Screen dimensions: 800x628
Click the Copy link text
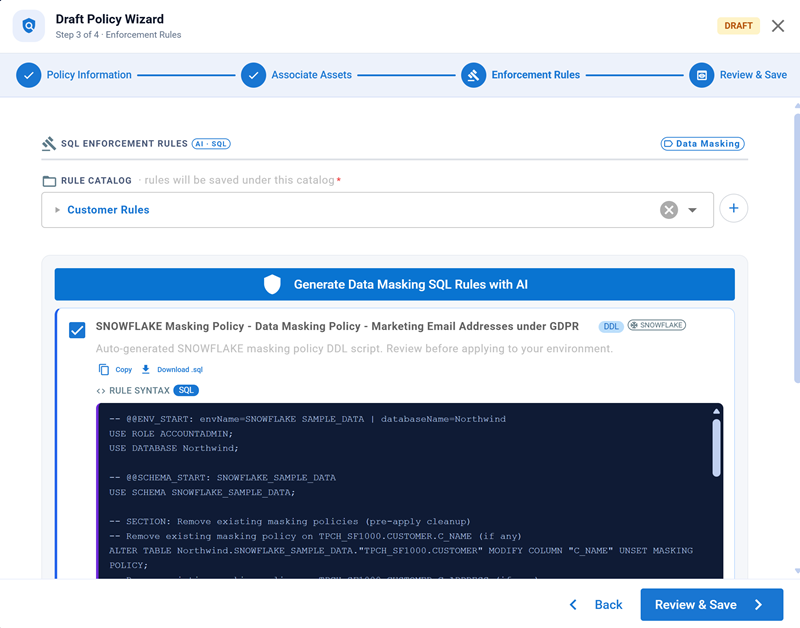pyautogui.click(x=123, y=369)
